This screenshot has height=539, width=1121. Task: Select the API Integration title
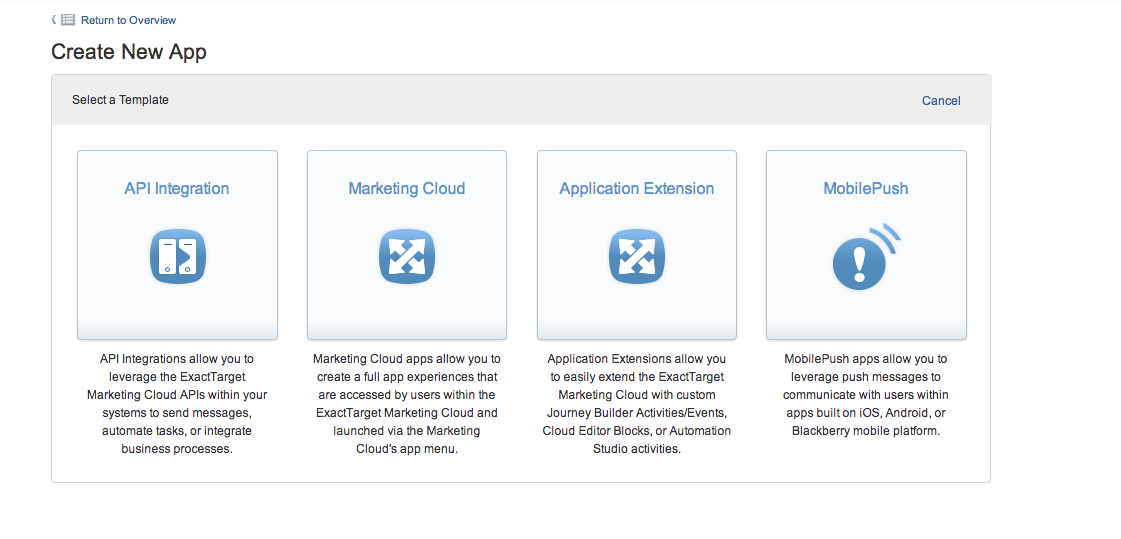(177, 189)
